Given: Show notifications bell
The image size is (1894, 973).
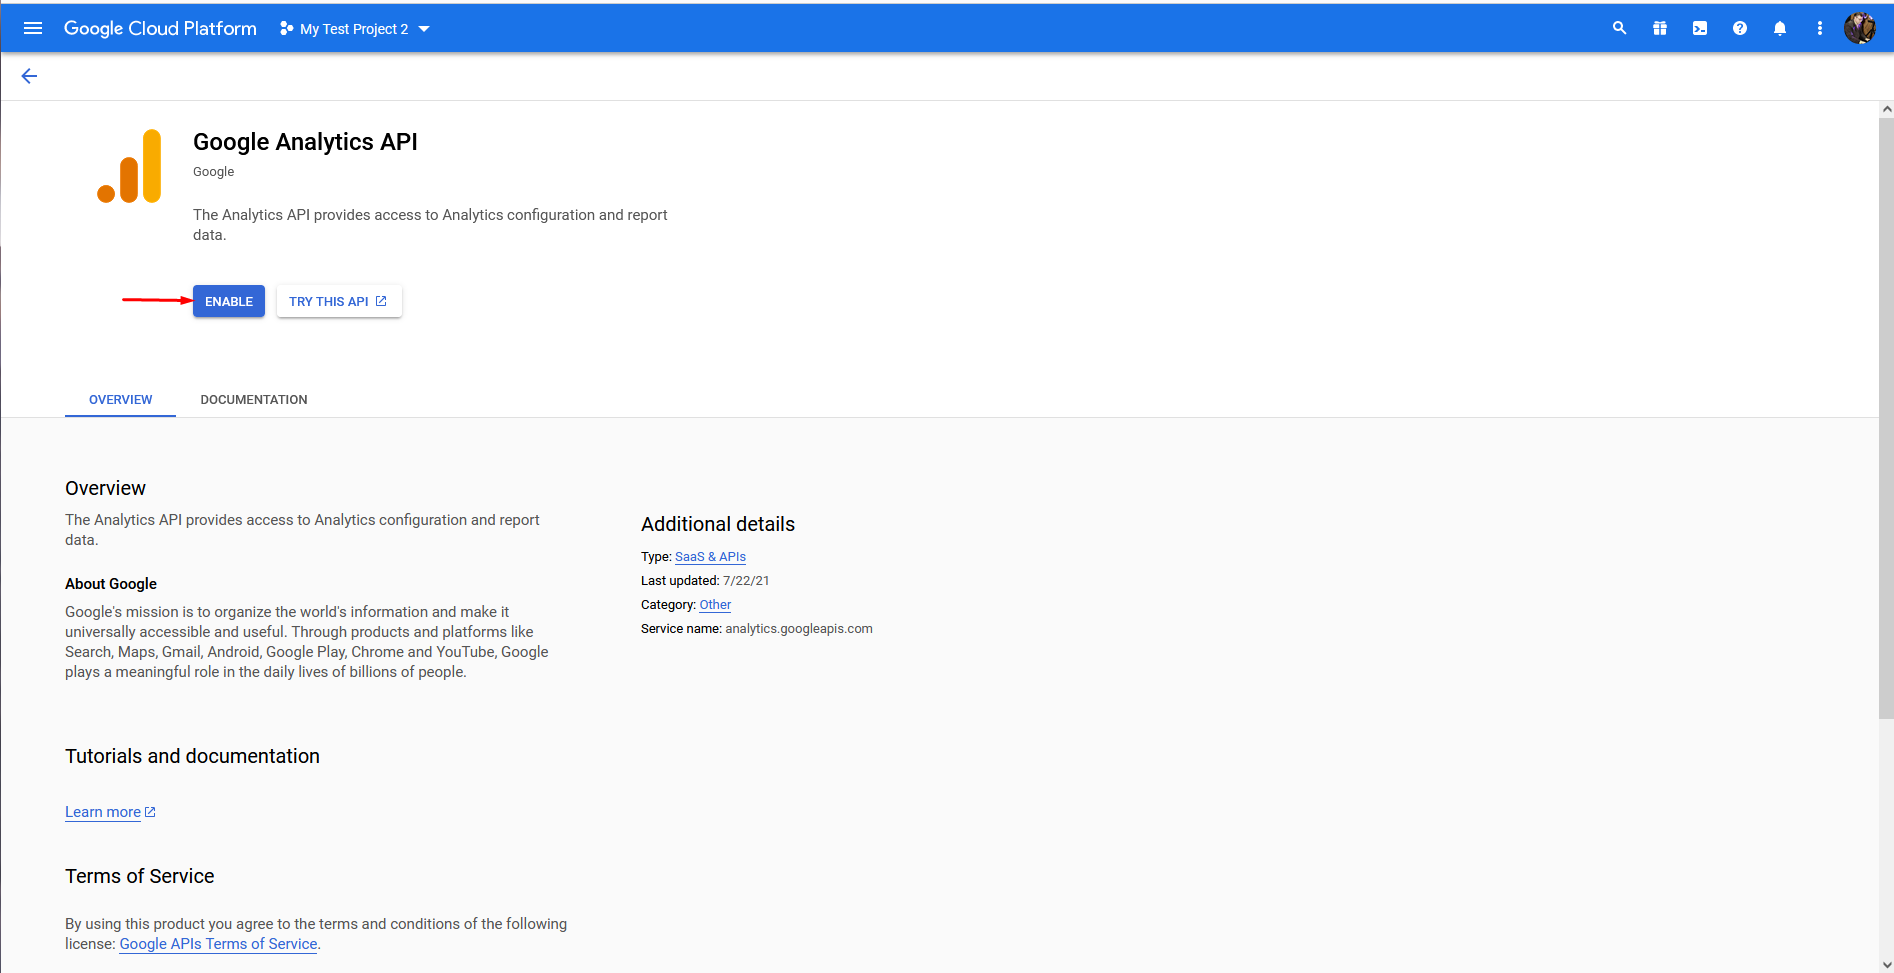Looking at the screenshot, I should [1779, 28].
